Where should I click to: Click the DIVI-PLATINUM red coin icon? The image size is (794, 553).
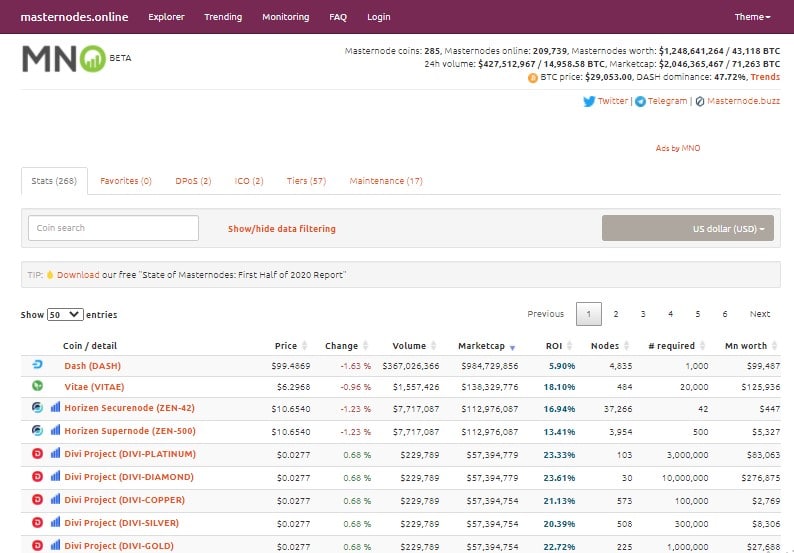37,453
